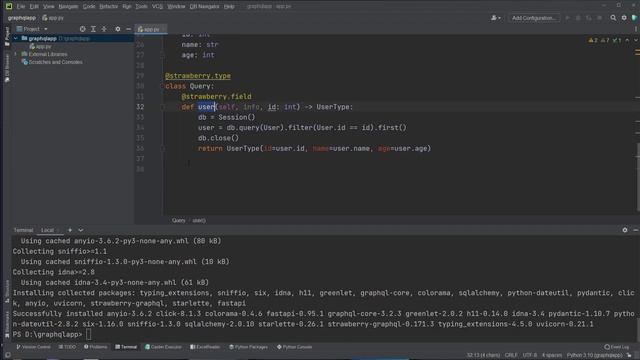Click the terminal prompt input area
This screenshot has height=360, width=640.
pyautogui.click(x=89, y=335)
